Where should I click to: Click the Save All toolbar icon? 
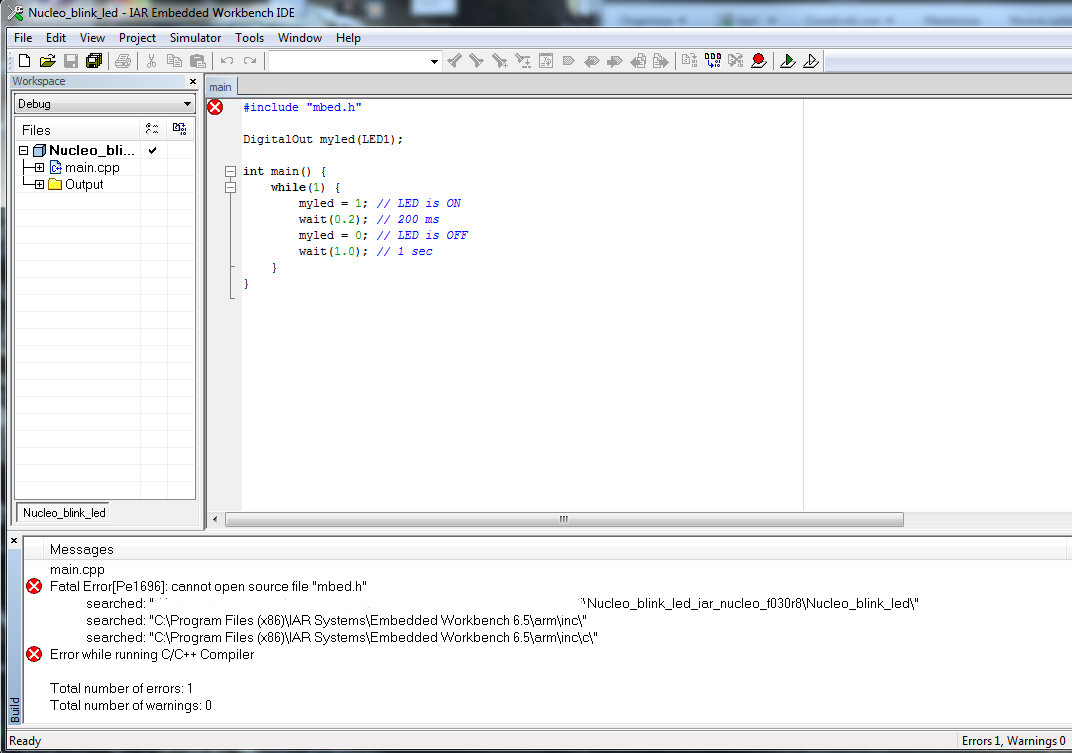94,61
